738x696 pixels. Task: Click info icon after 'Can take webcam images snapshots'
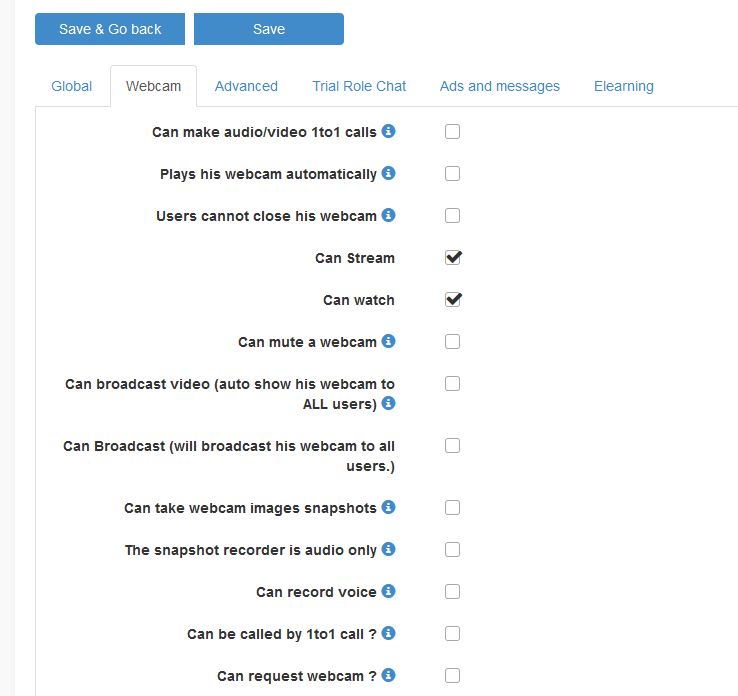click(x=389, y=507)
